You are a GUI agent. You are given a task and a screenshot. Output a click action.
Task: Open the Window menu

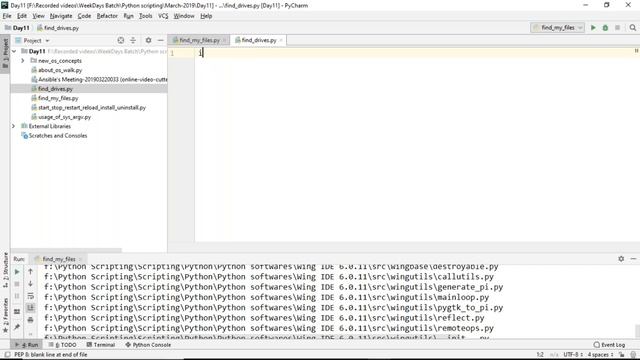(184, 16)
